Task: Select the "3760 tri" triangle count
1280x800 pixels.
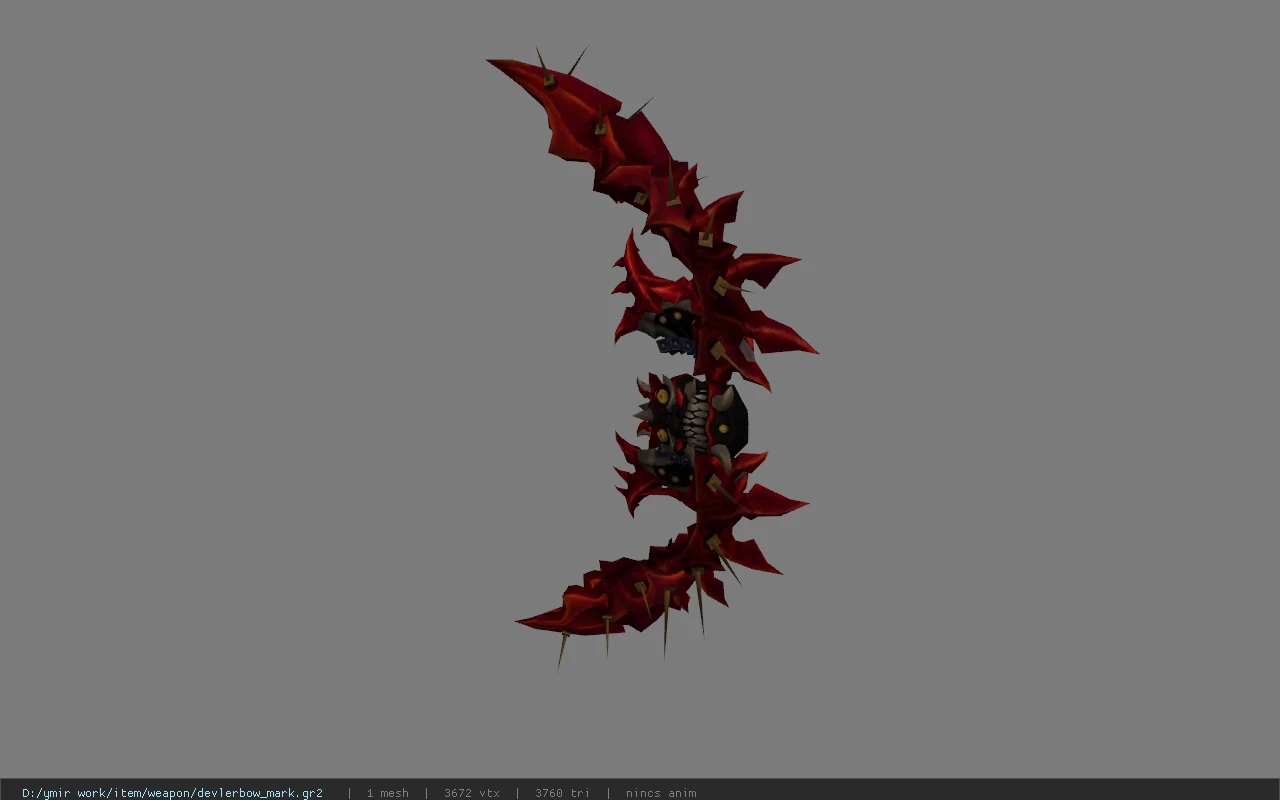Action: click(562, 792)
